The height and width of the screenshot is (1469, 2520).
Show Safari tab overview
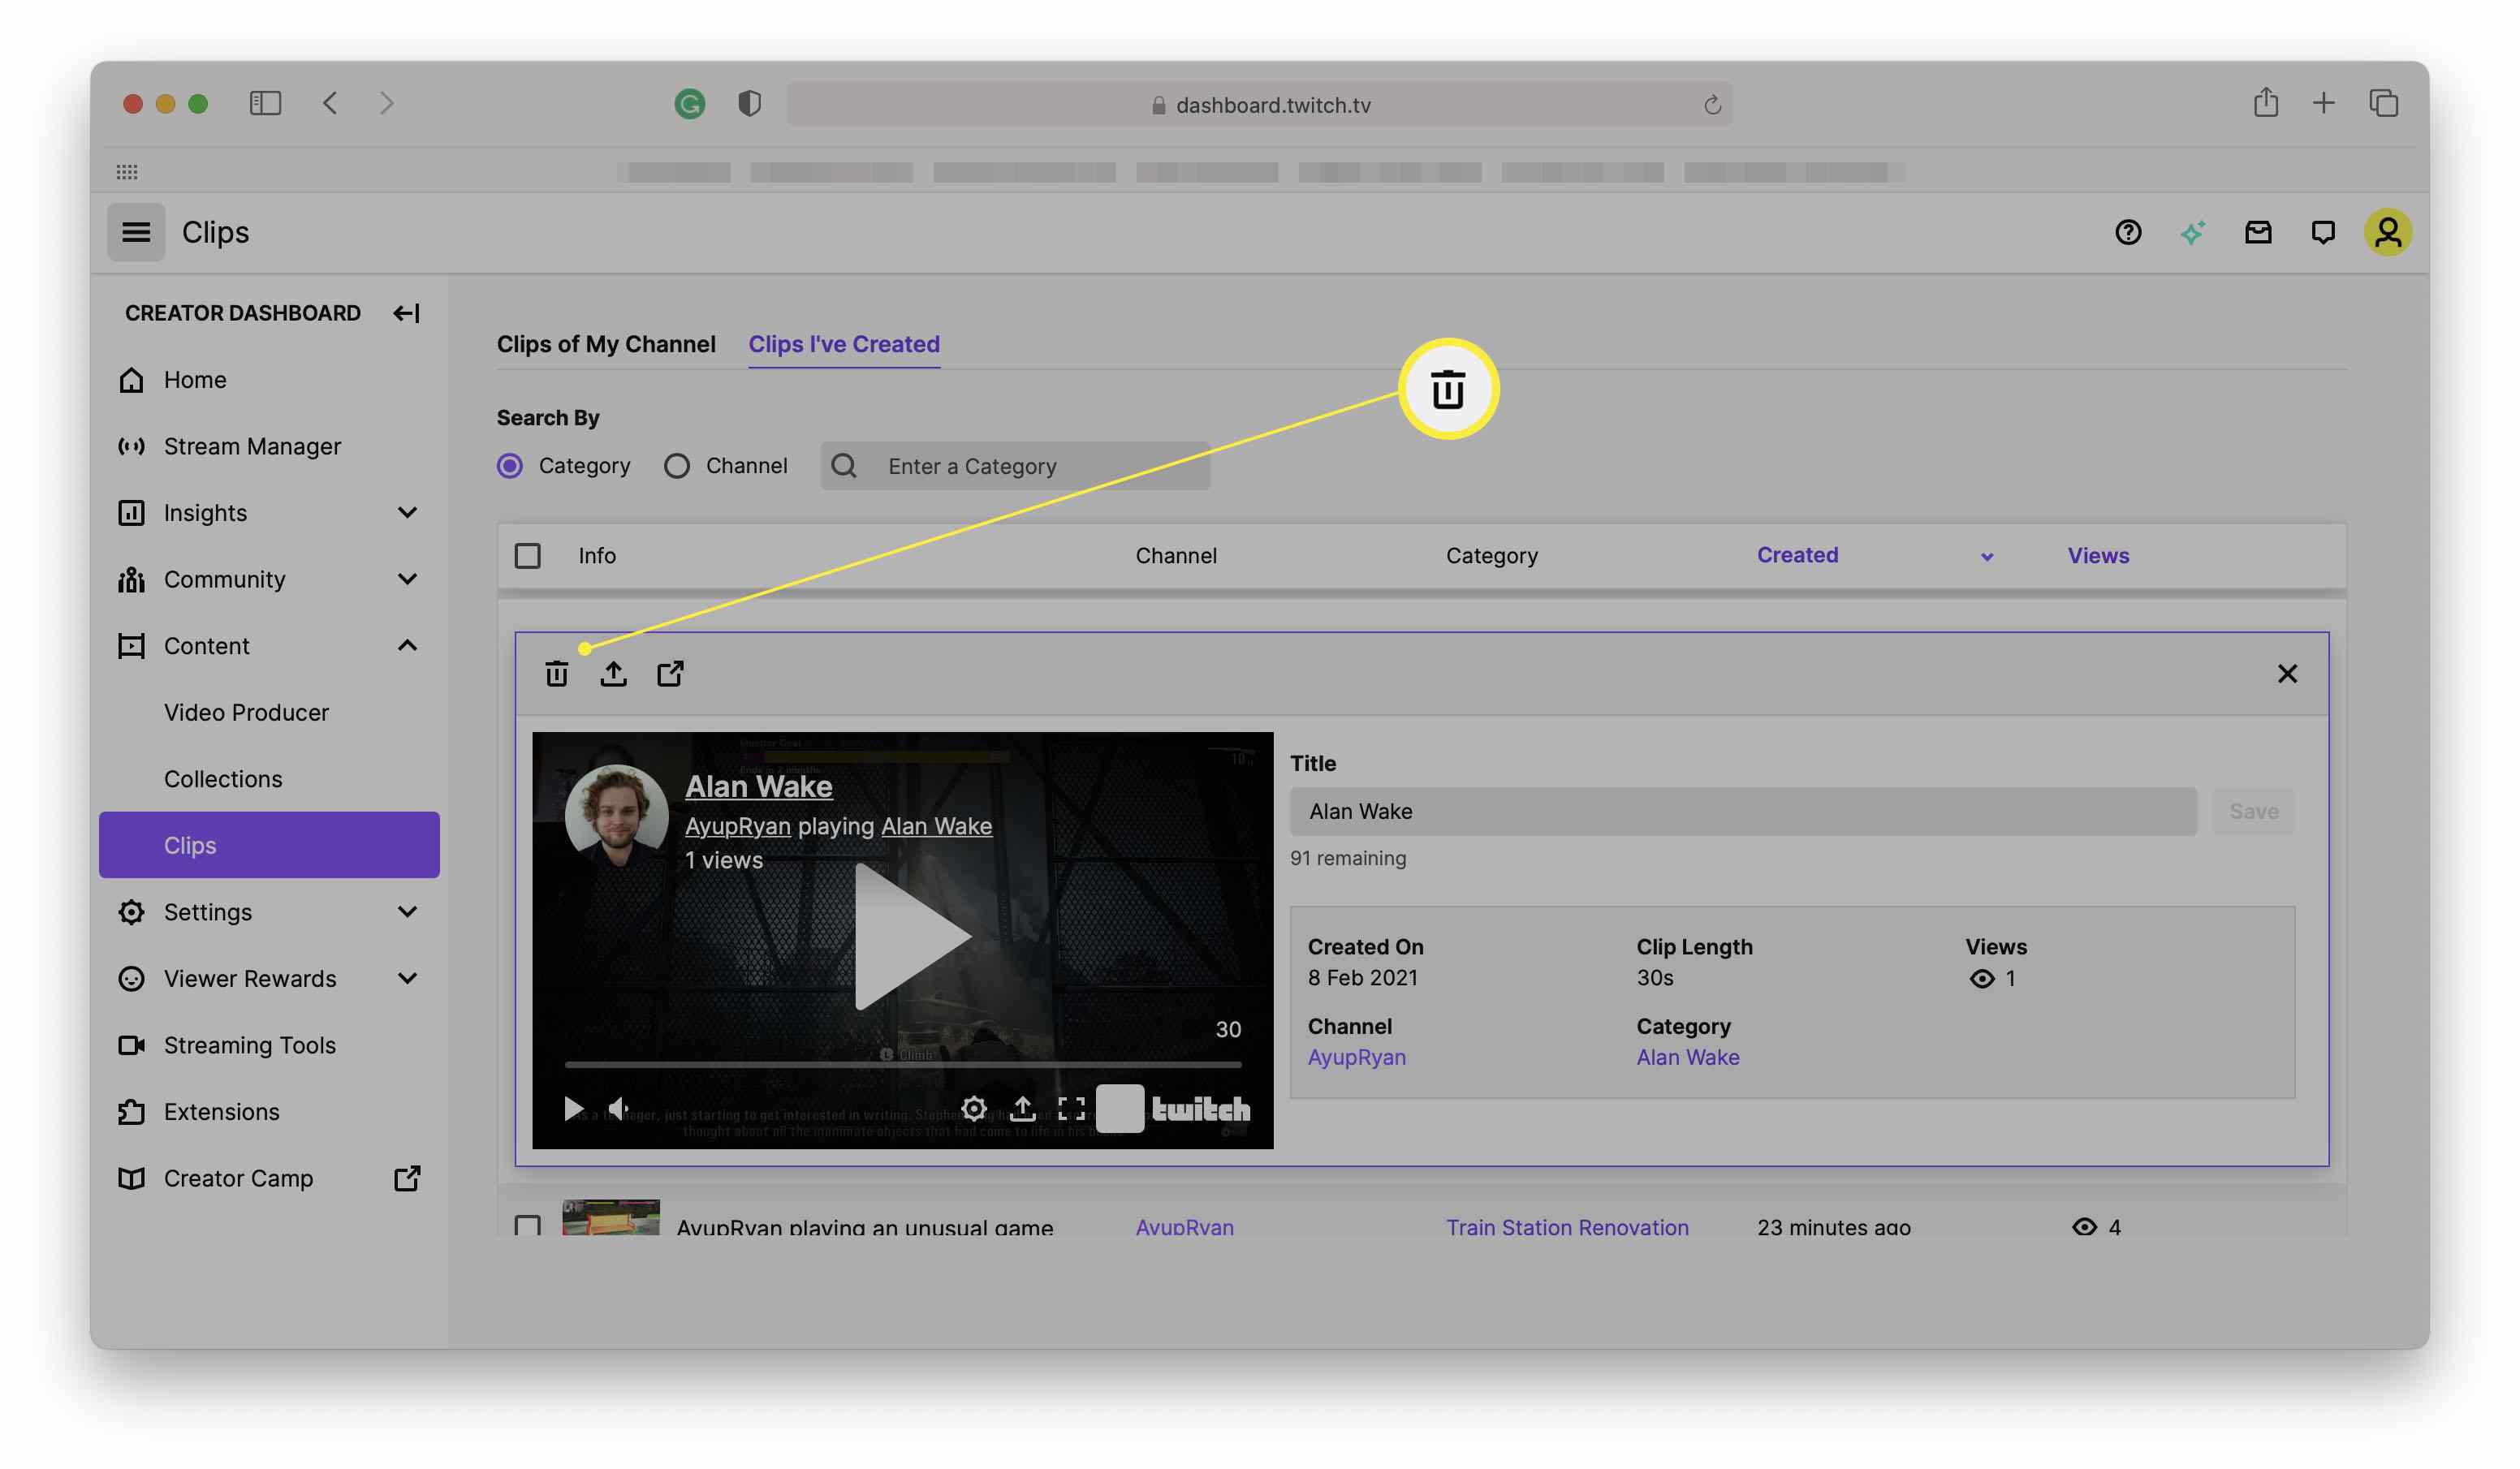(x=2383, y=102)
